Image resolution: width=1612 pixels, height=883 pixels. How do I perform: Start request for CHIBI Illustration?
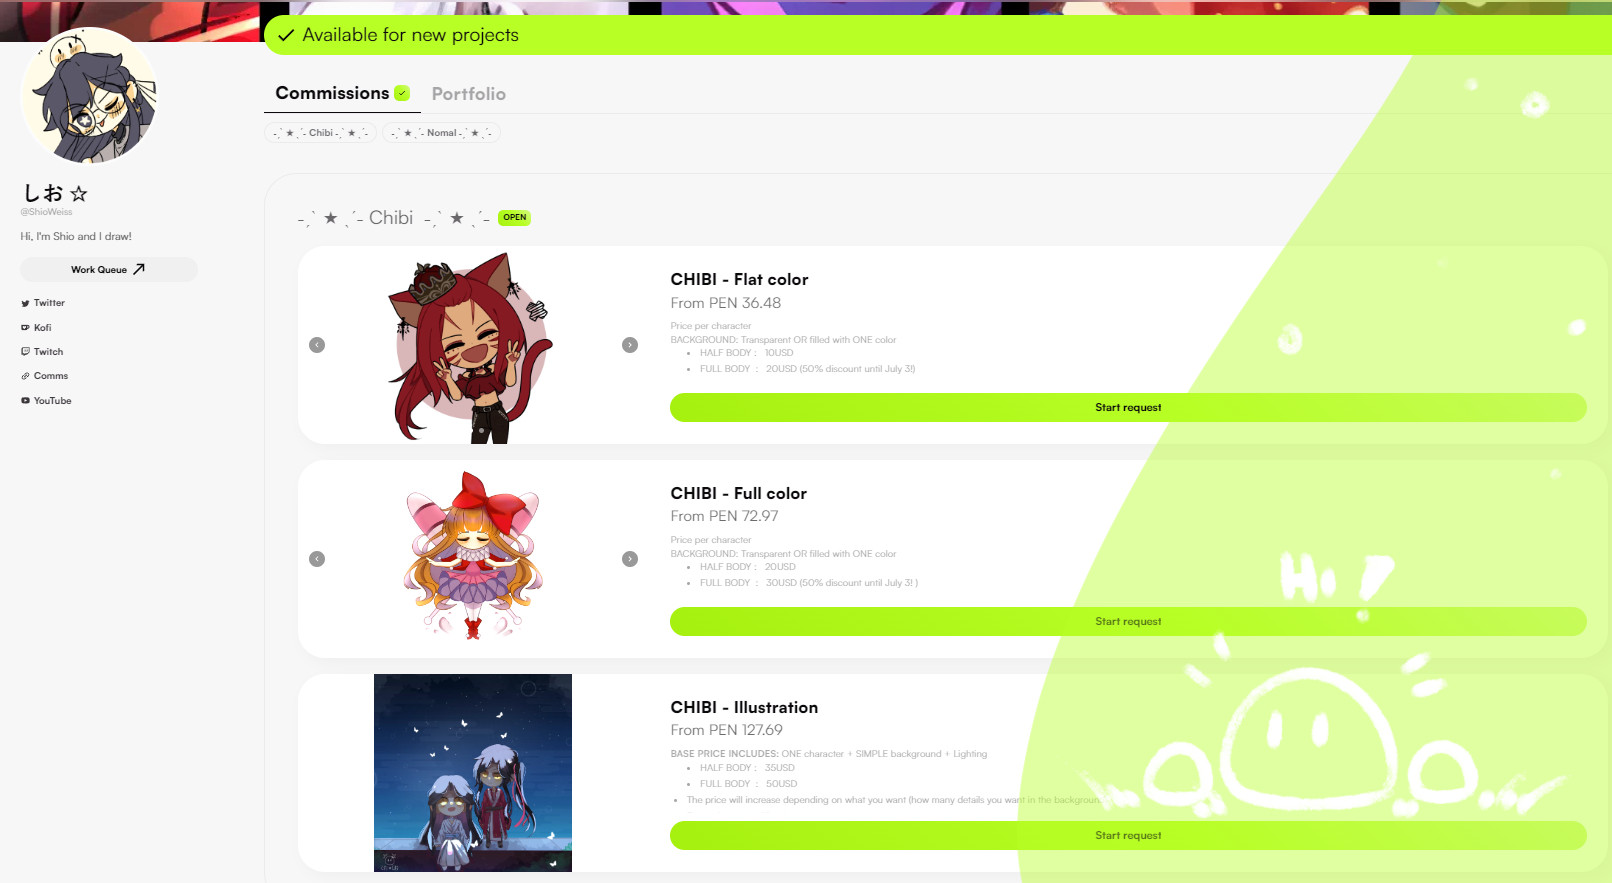tap(1128, 835)
